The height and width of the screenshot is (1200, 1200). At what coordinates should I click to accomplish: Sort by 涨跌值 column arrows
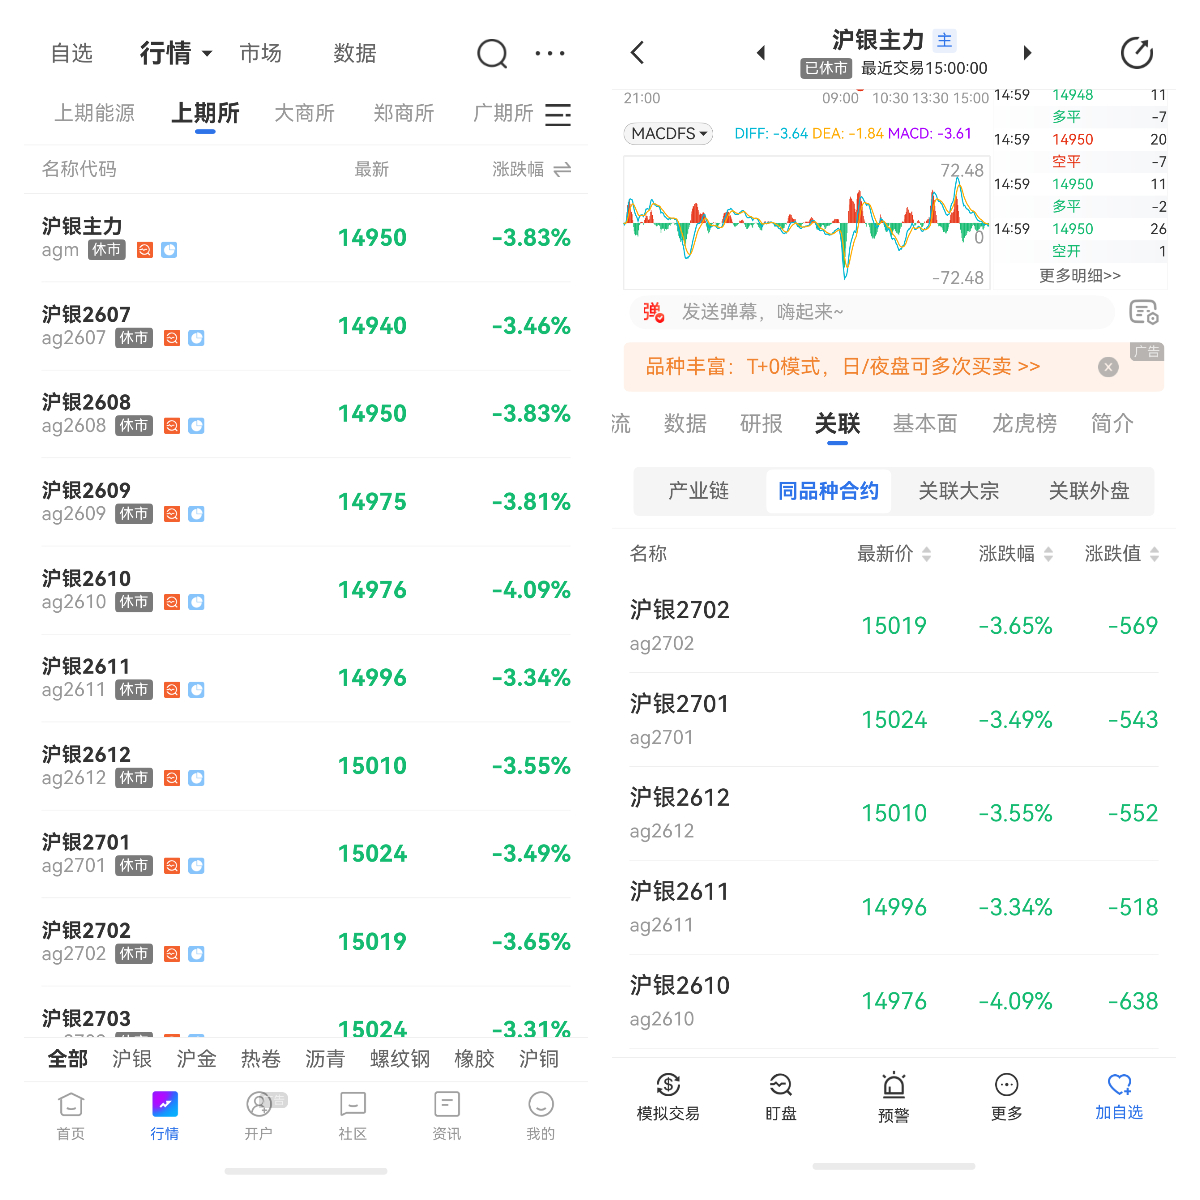(1154, 554)
